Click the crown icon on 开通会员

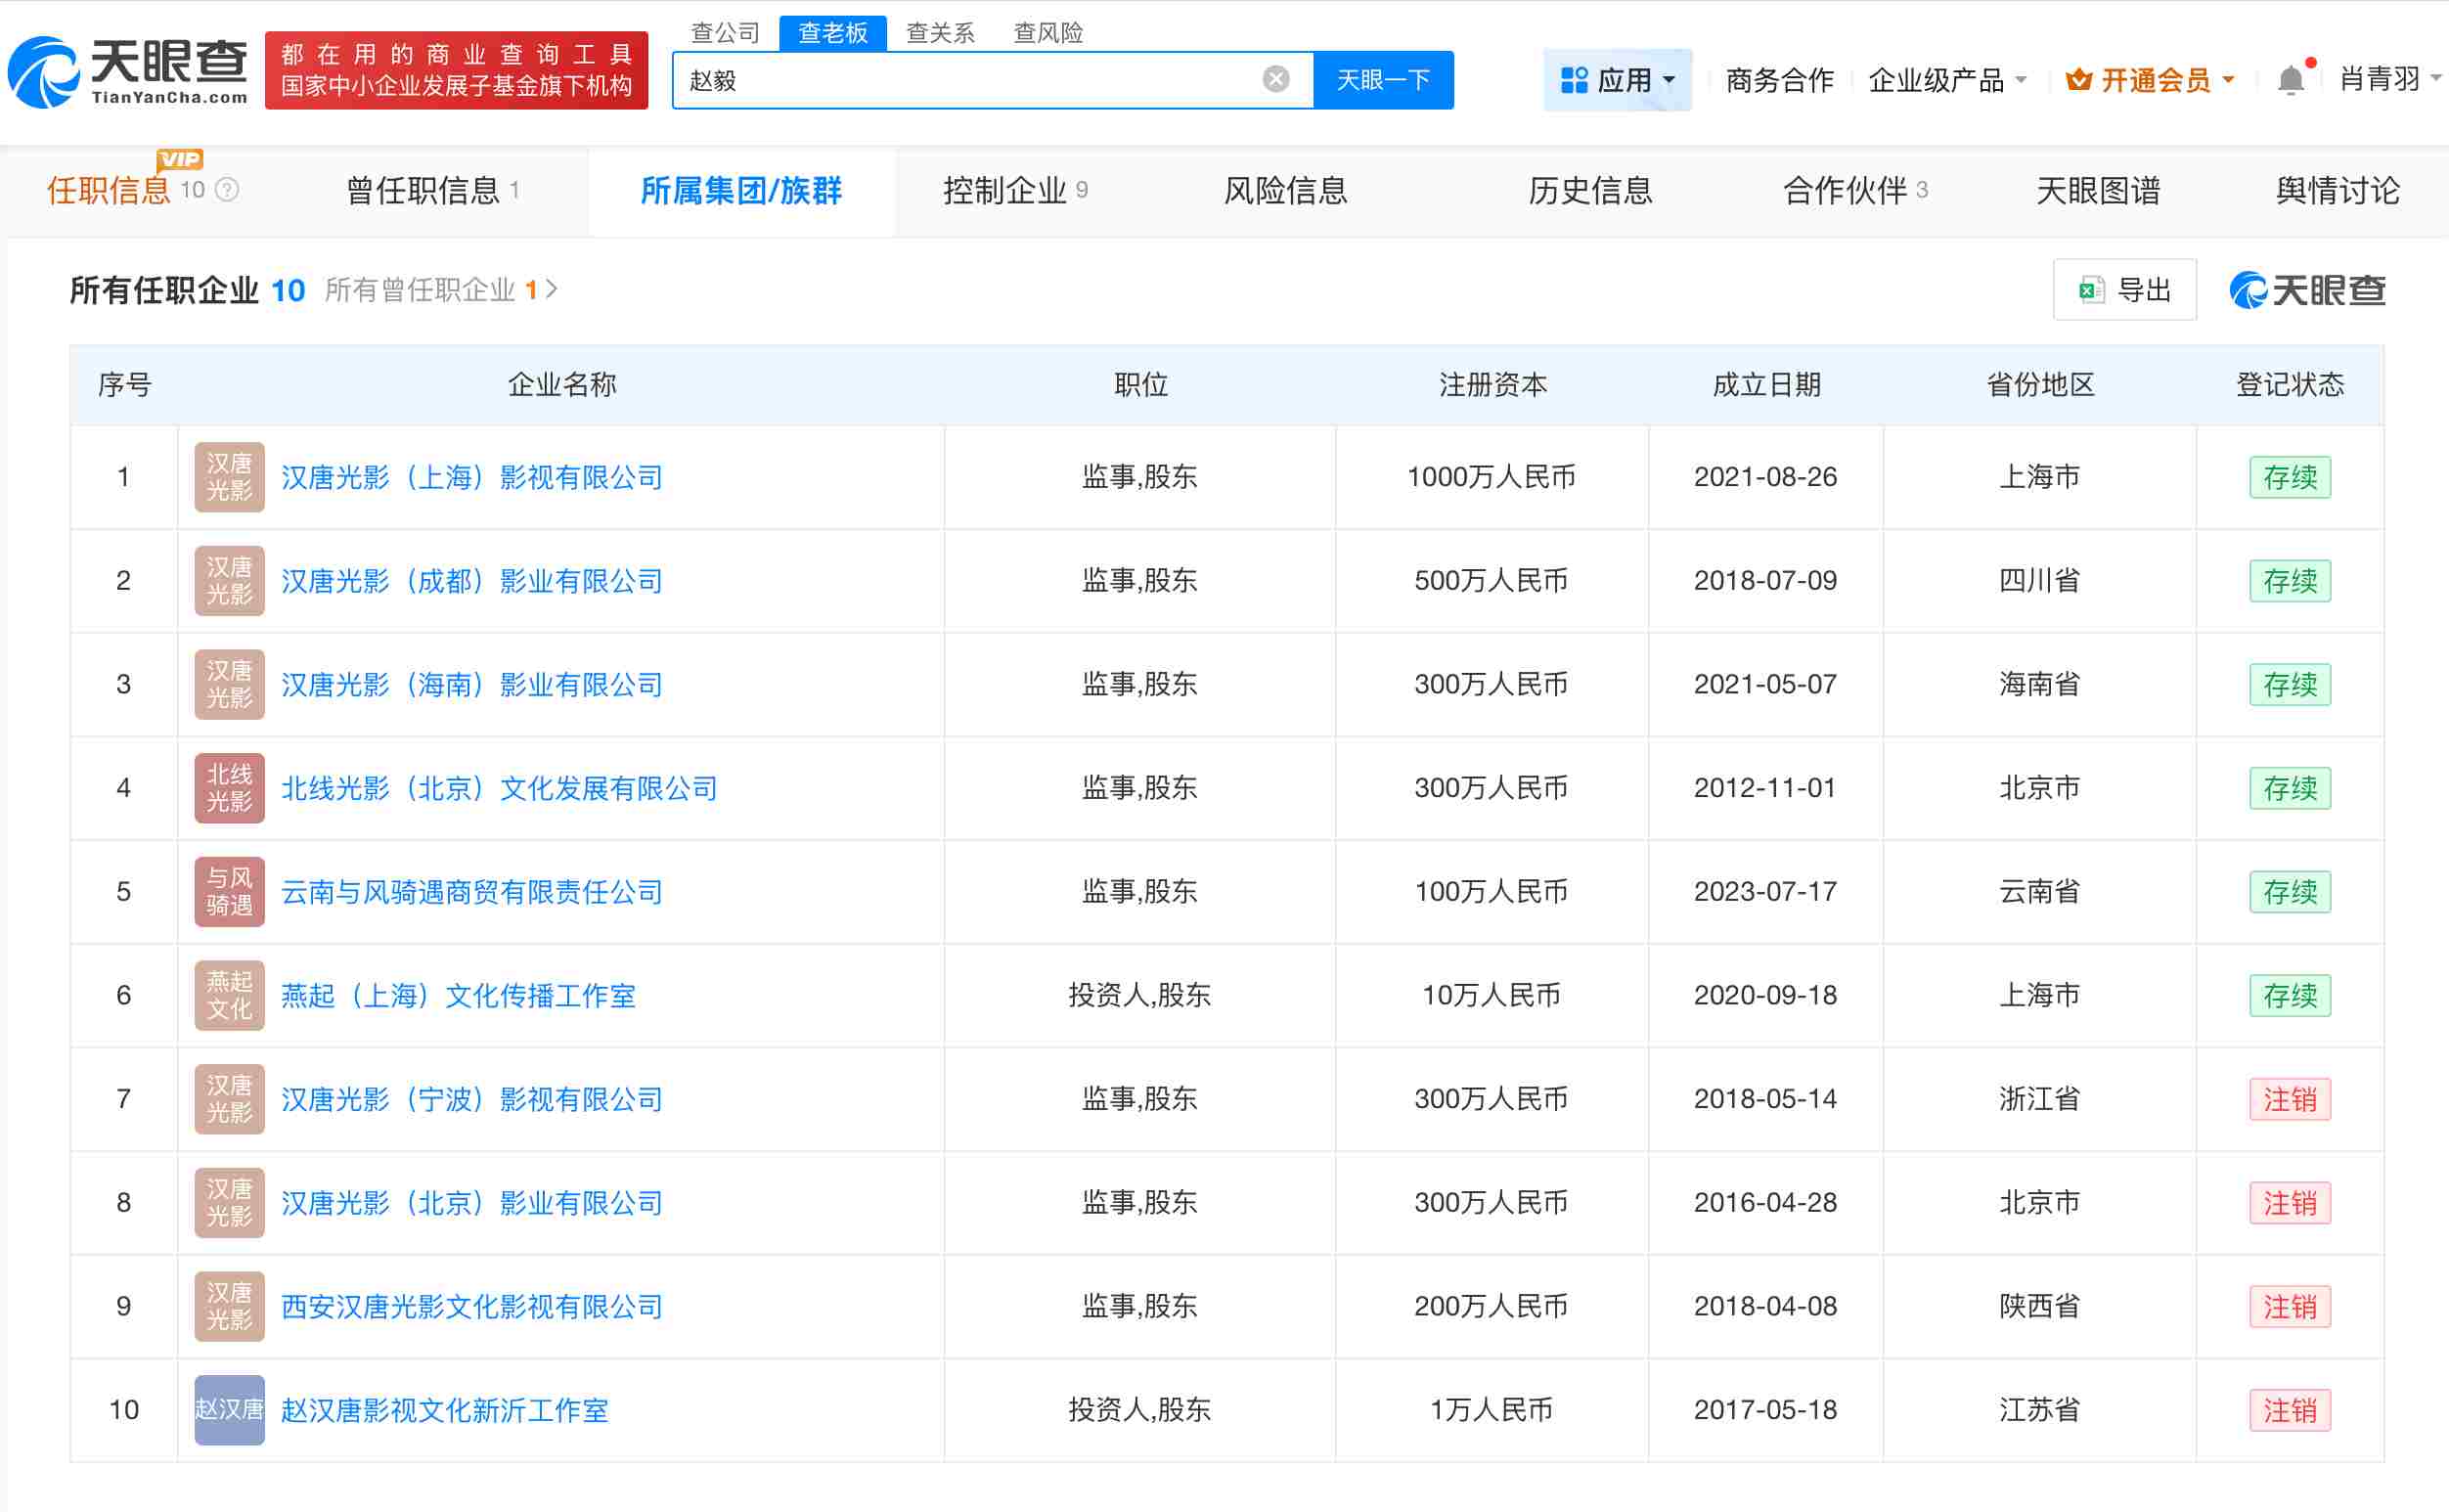pyautogui.click(x=2079, y=80)
